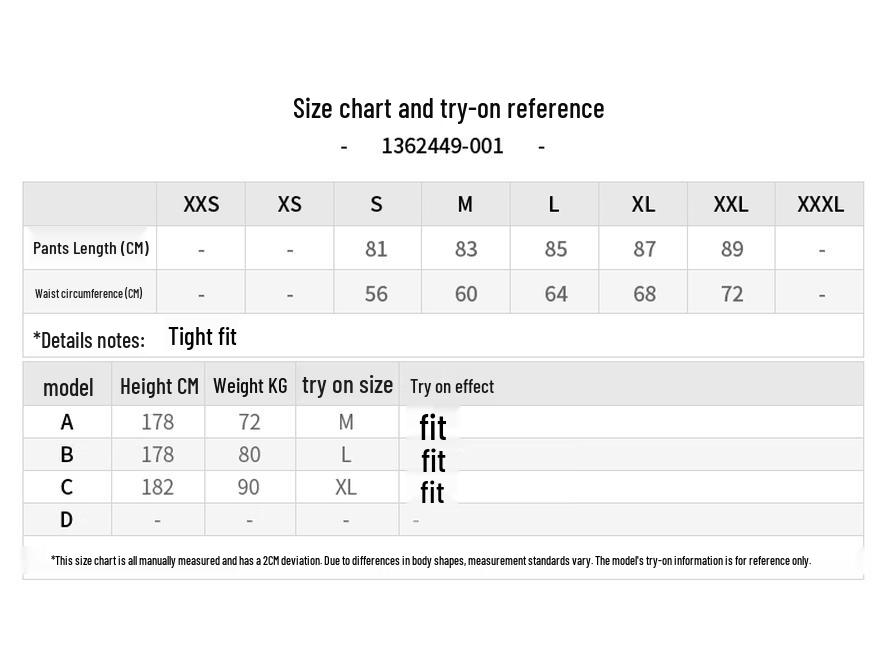Click waist circumference value 72

(x=731, y=294)
